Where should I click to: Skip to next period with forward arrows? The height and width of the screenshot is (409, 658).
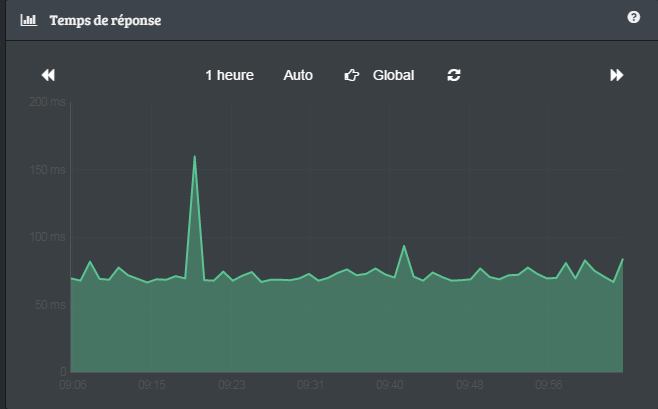tap(617, 75)
